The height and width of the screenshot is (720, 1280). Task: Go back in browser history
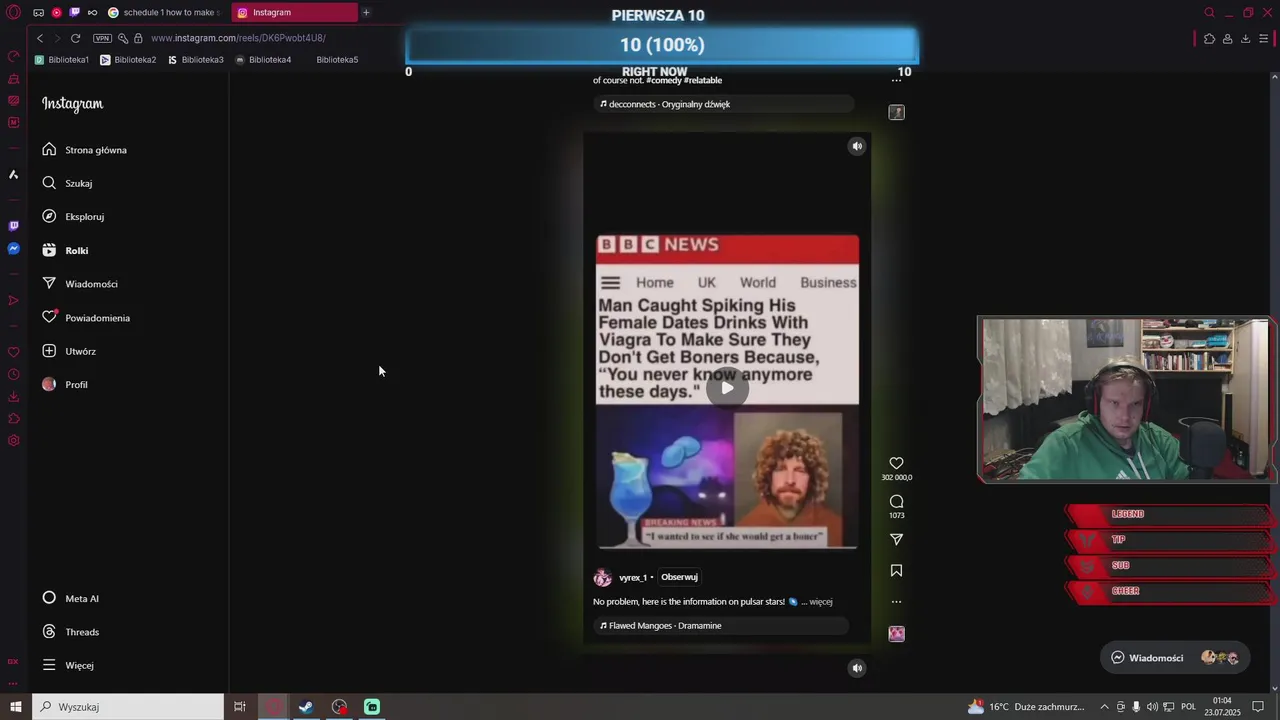[40, 38]
